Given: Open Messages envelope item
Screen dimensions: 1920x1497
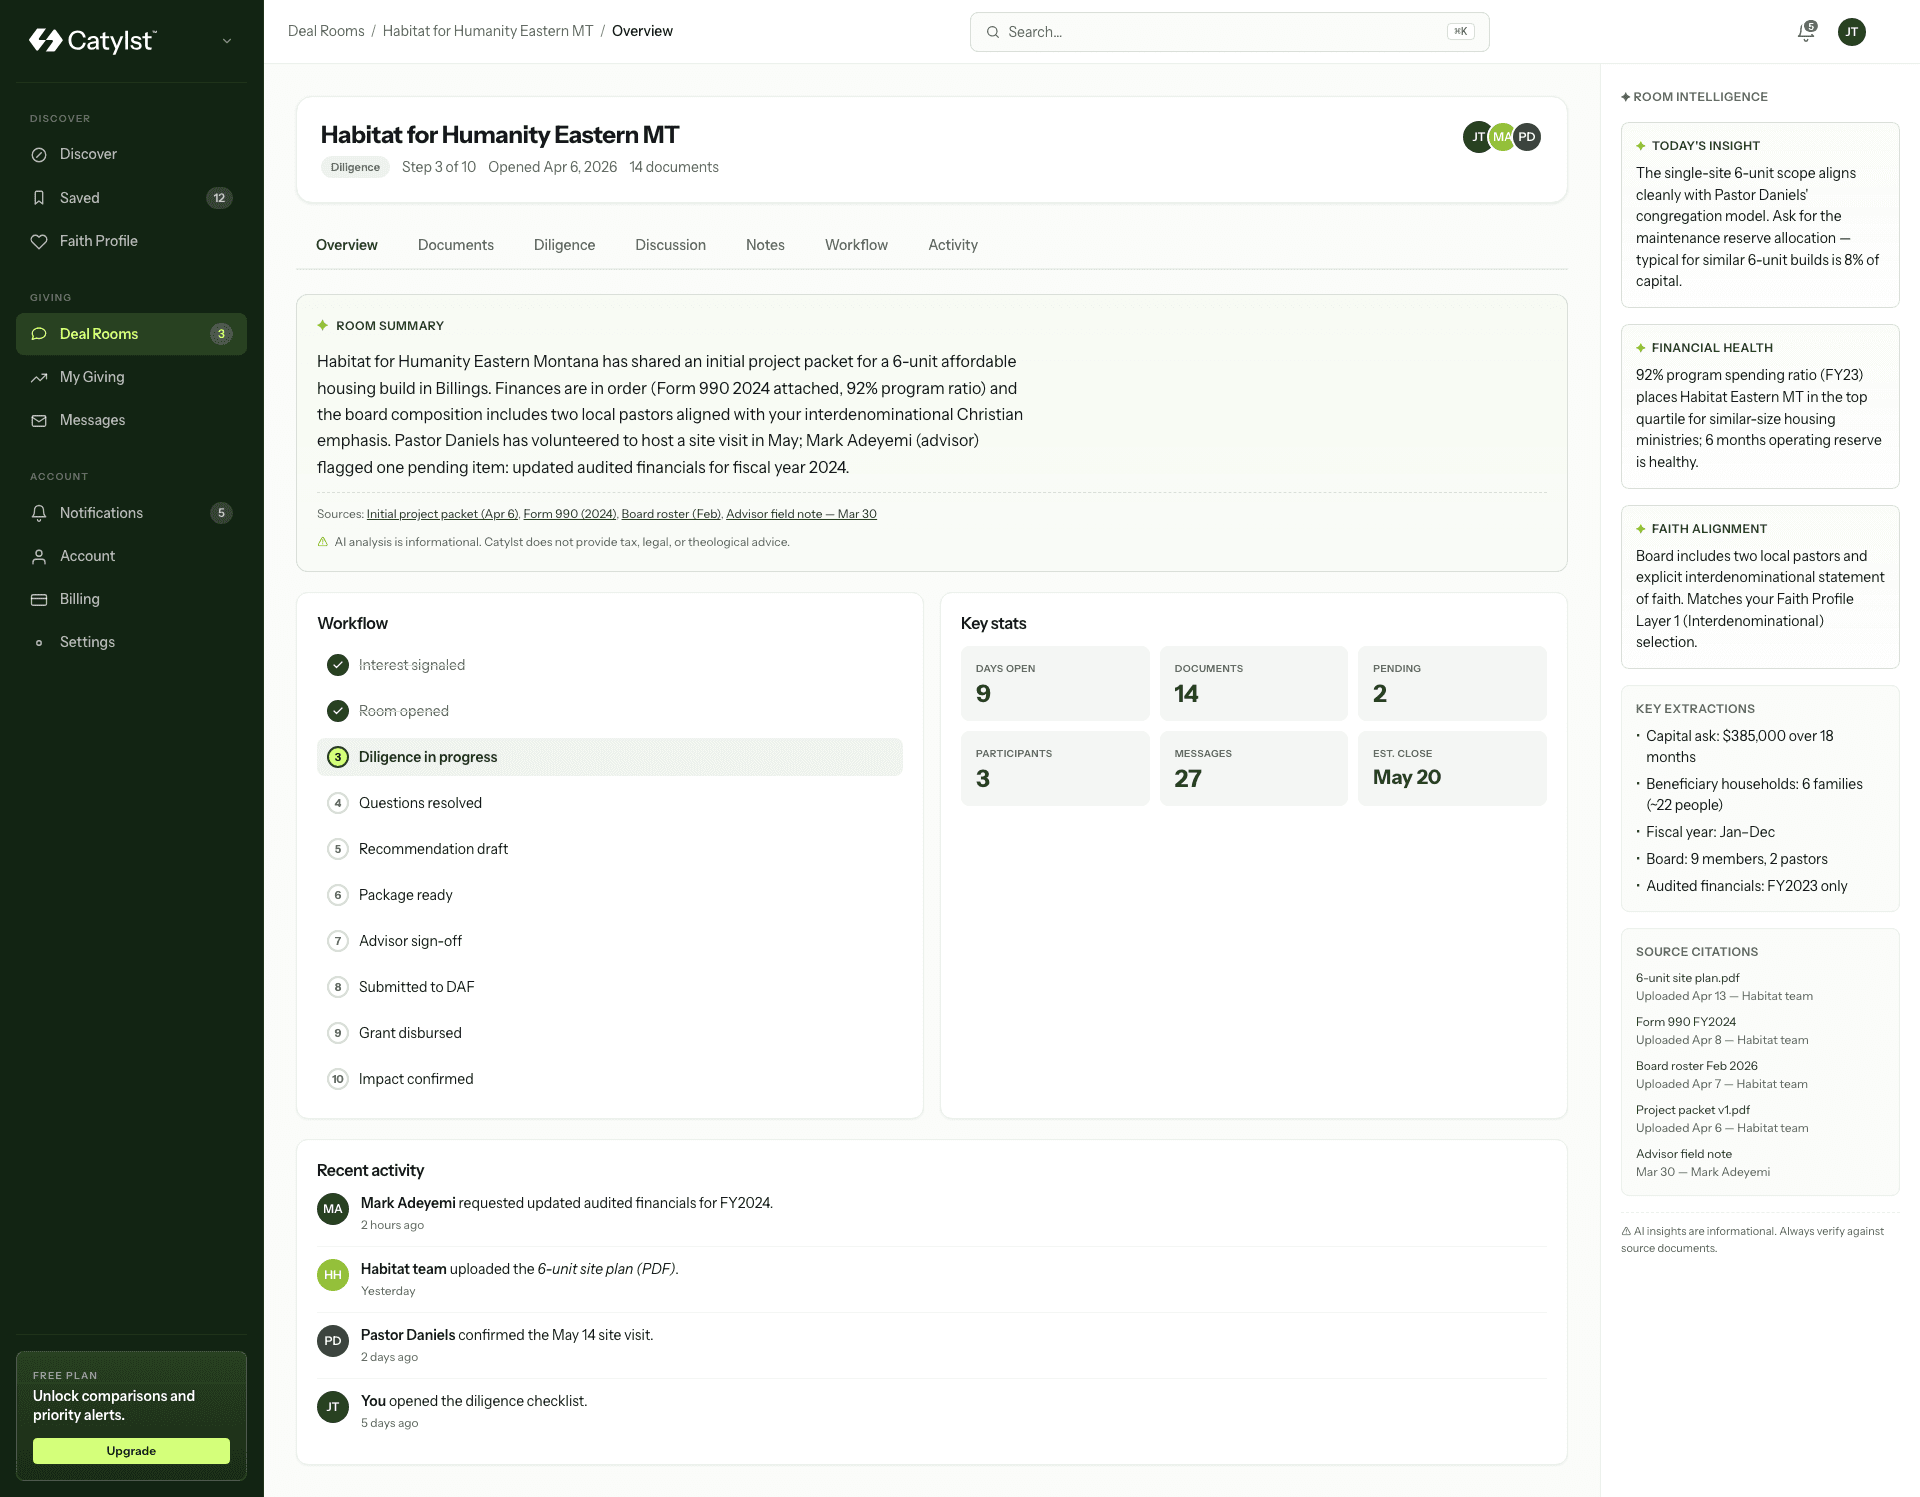Looking at the screenshot, I should pos(131,420).
